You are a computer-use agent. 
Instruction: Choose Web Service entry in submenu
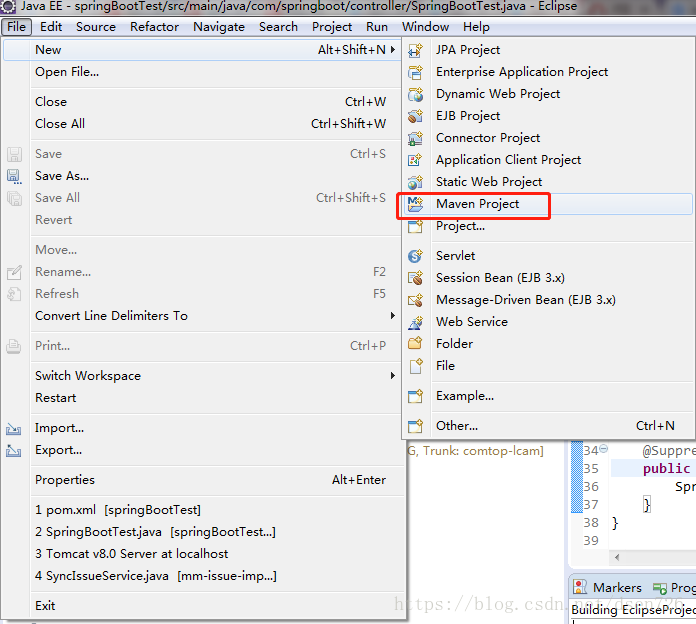coord(548,322)
